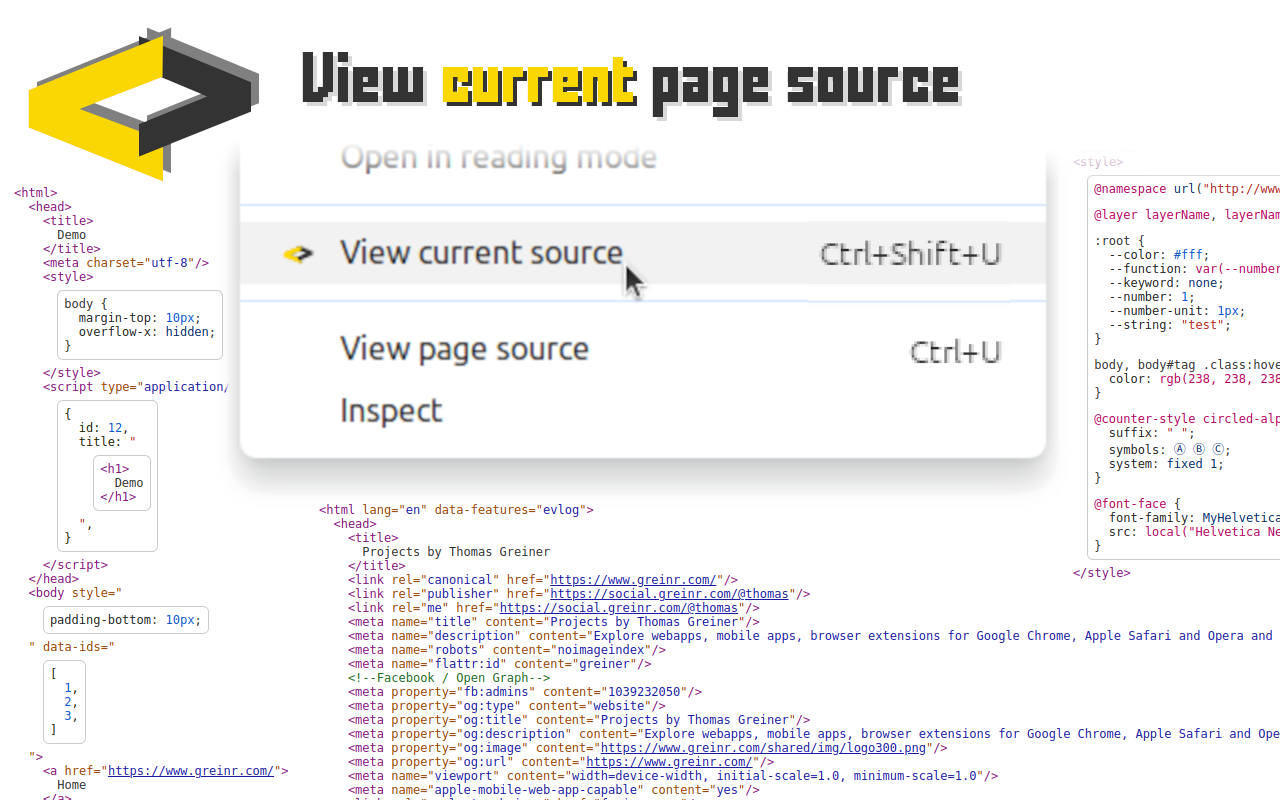Click the "--color: #fff;" declaration
This screenshot has height=800, width=1280.
coord(1159,255)
